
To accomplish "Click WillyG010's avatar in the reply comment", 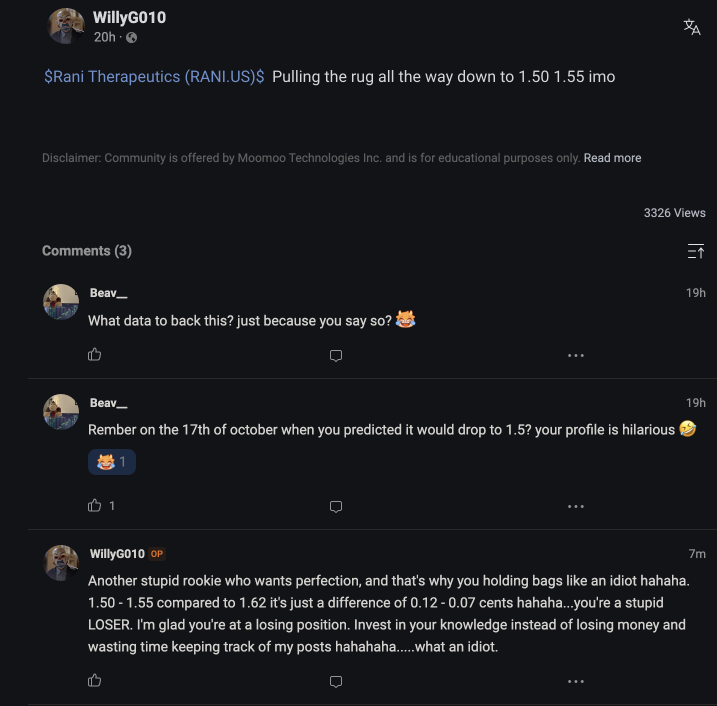I will 61,563.
